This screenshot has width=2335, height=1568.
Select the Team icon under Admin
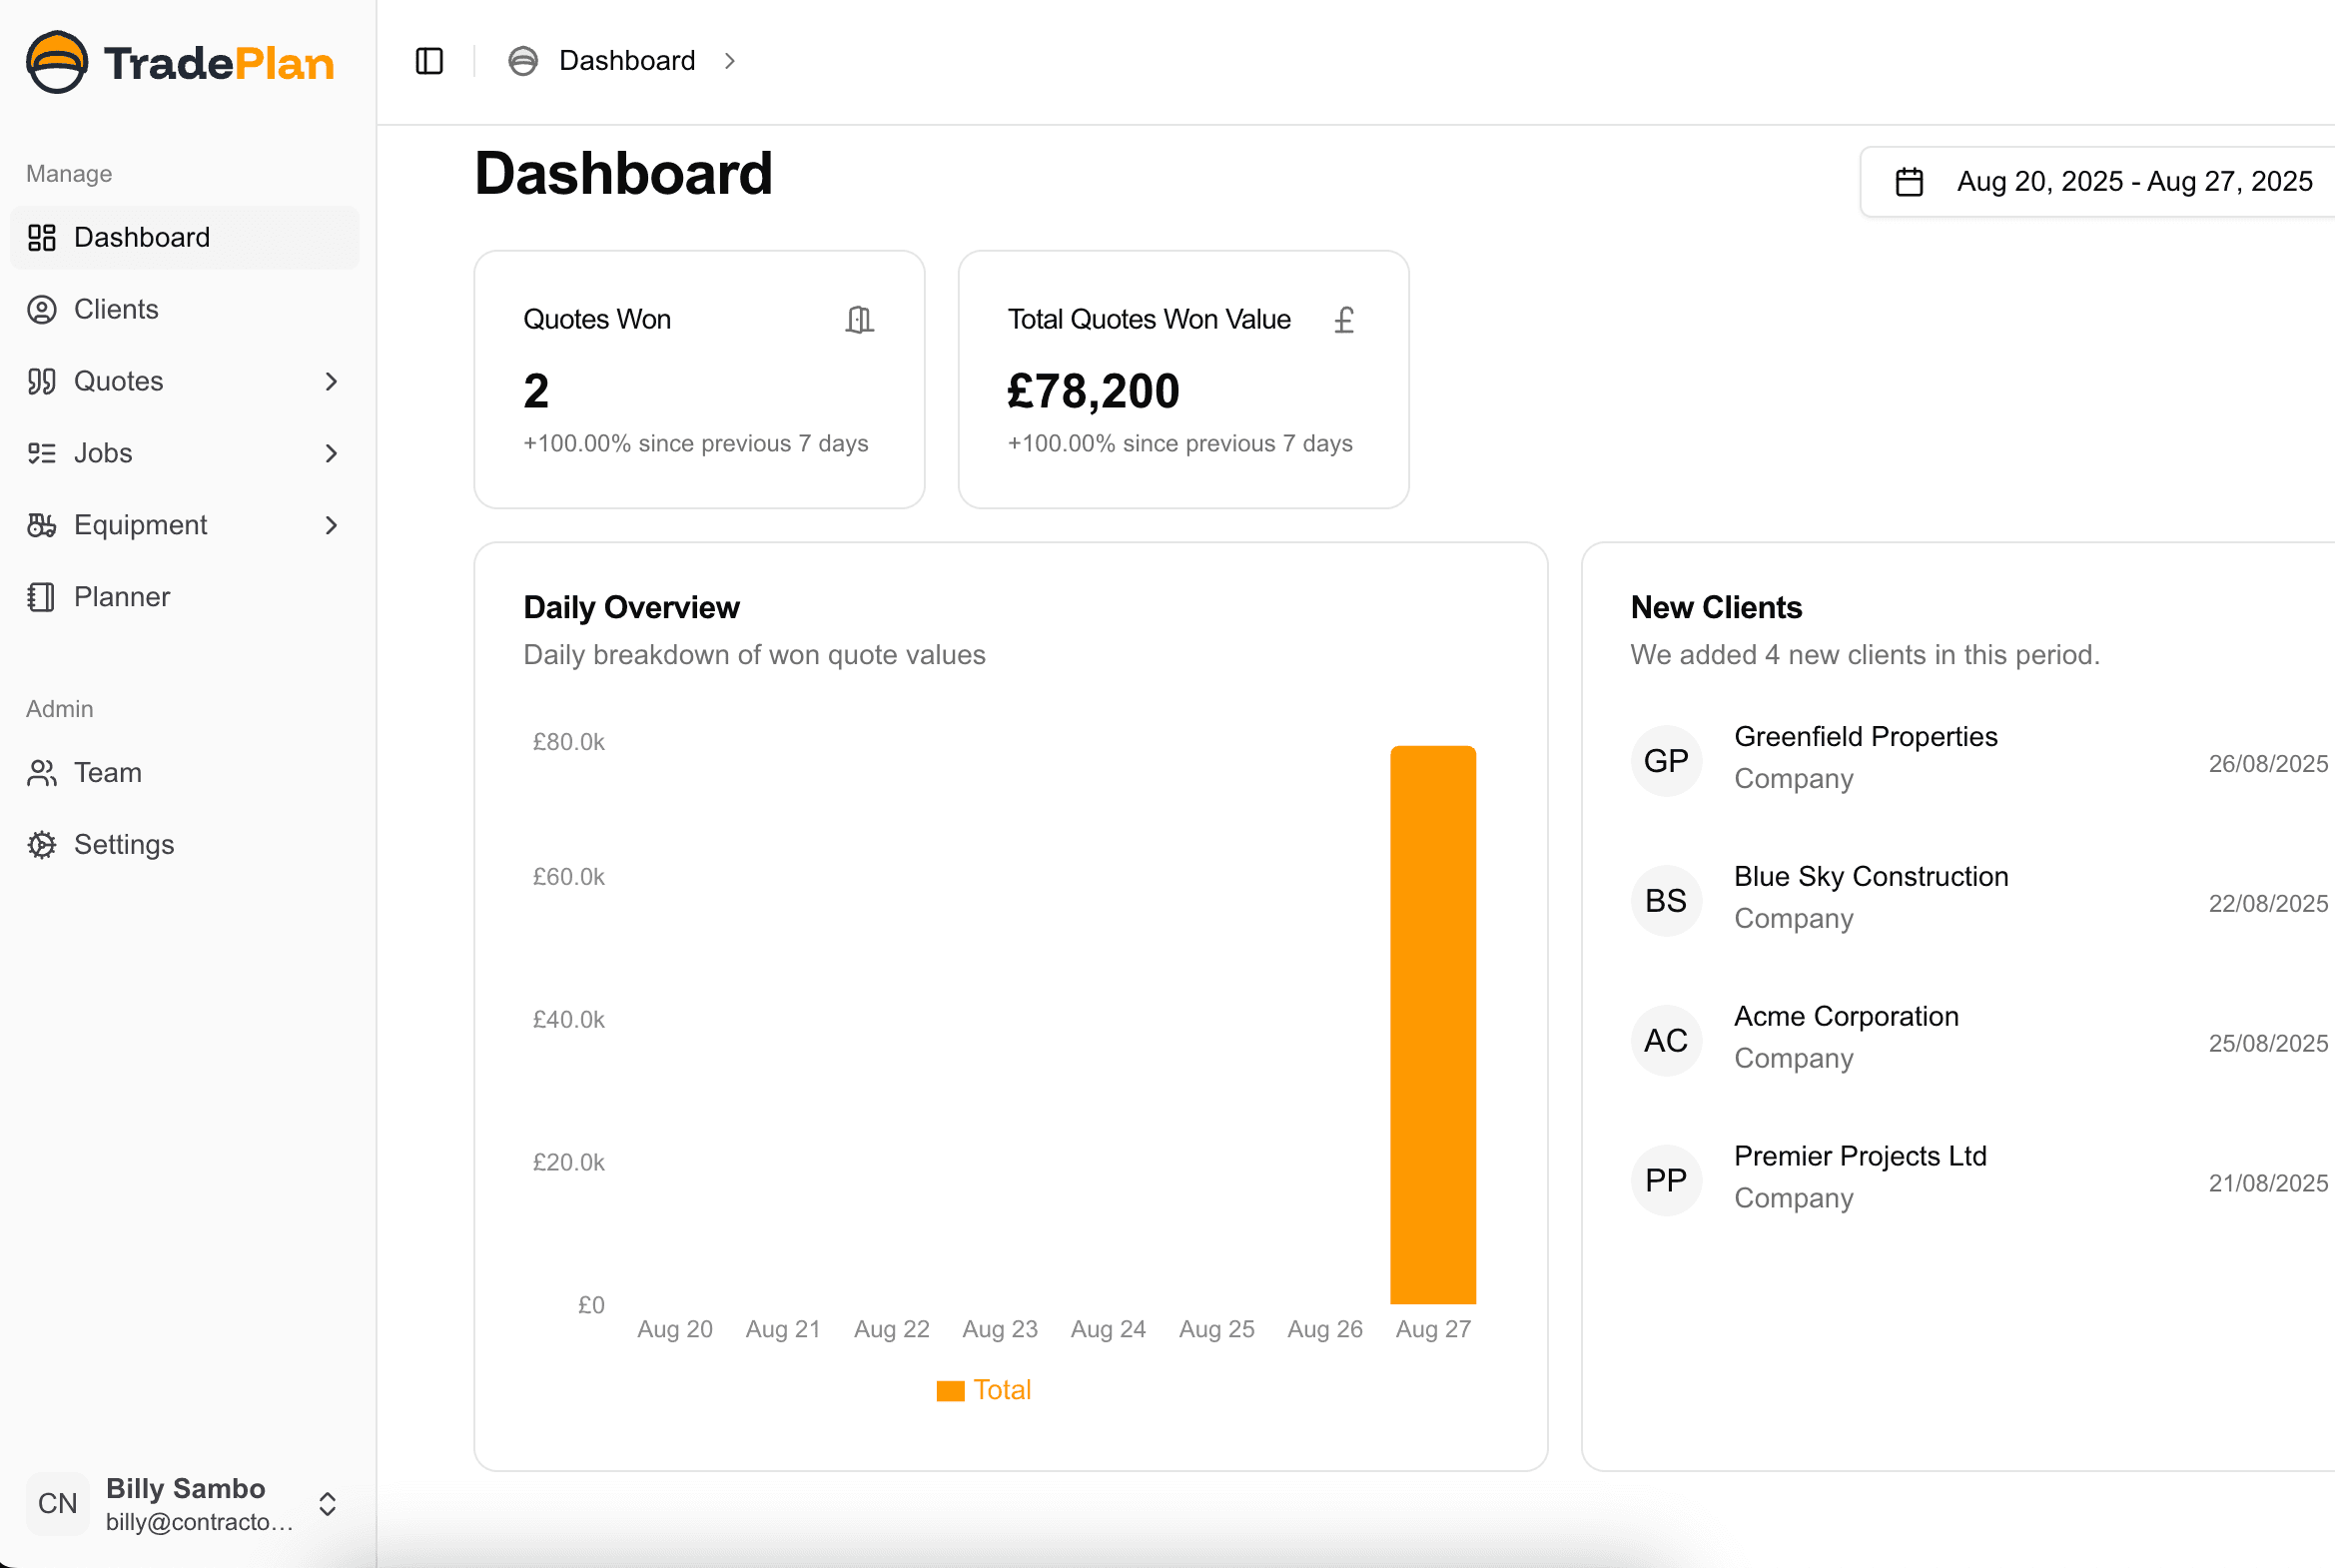pyautogui.click(x=42, y=772)
